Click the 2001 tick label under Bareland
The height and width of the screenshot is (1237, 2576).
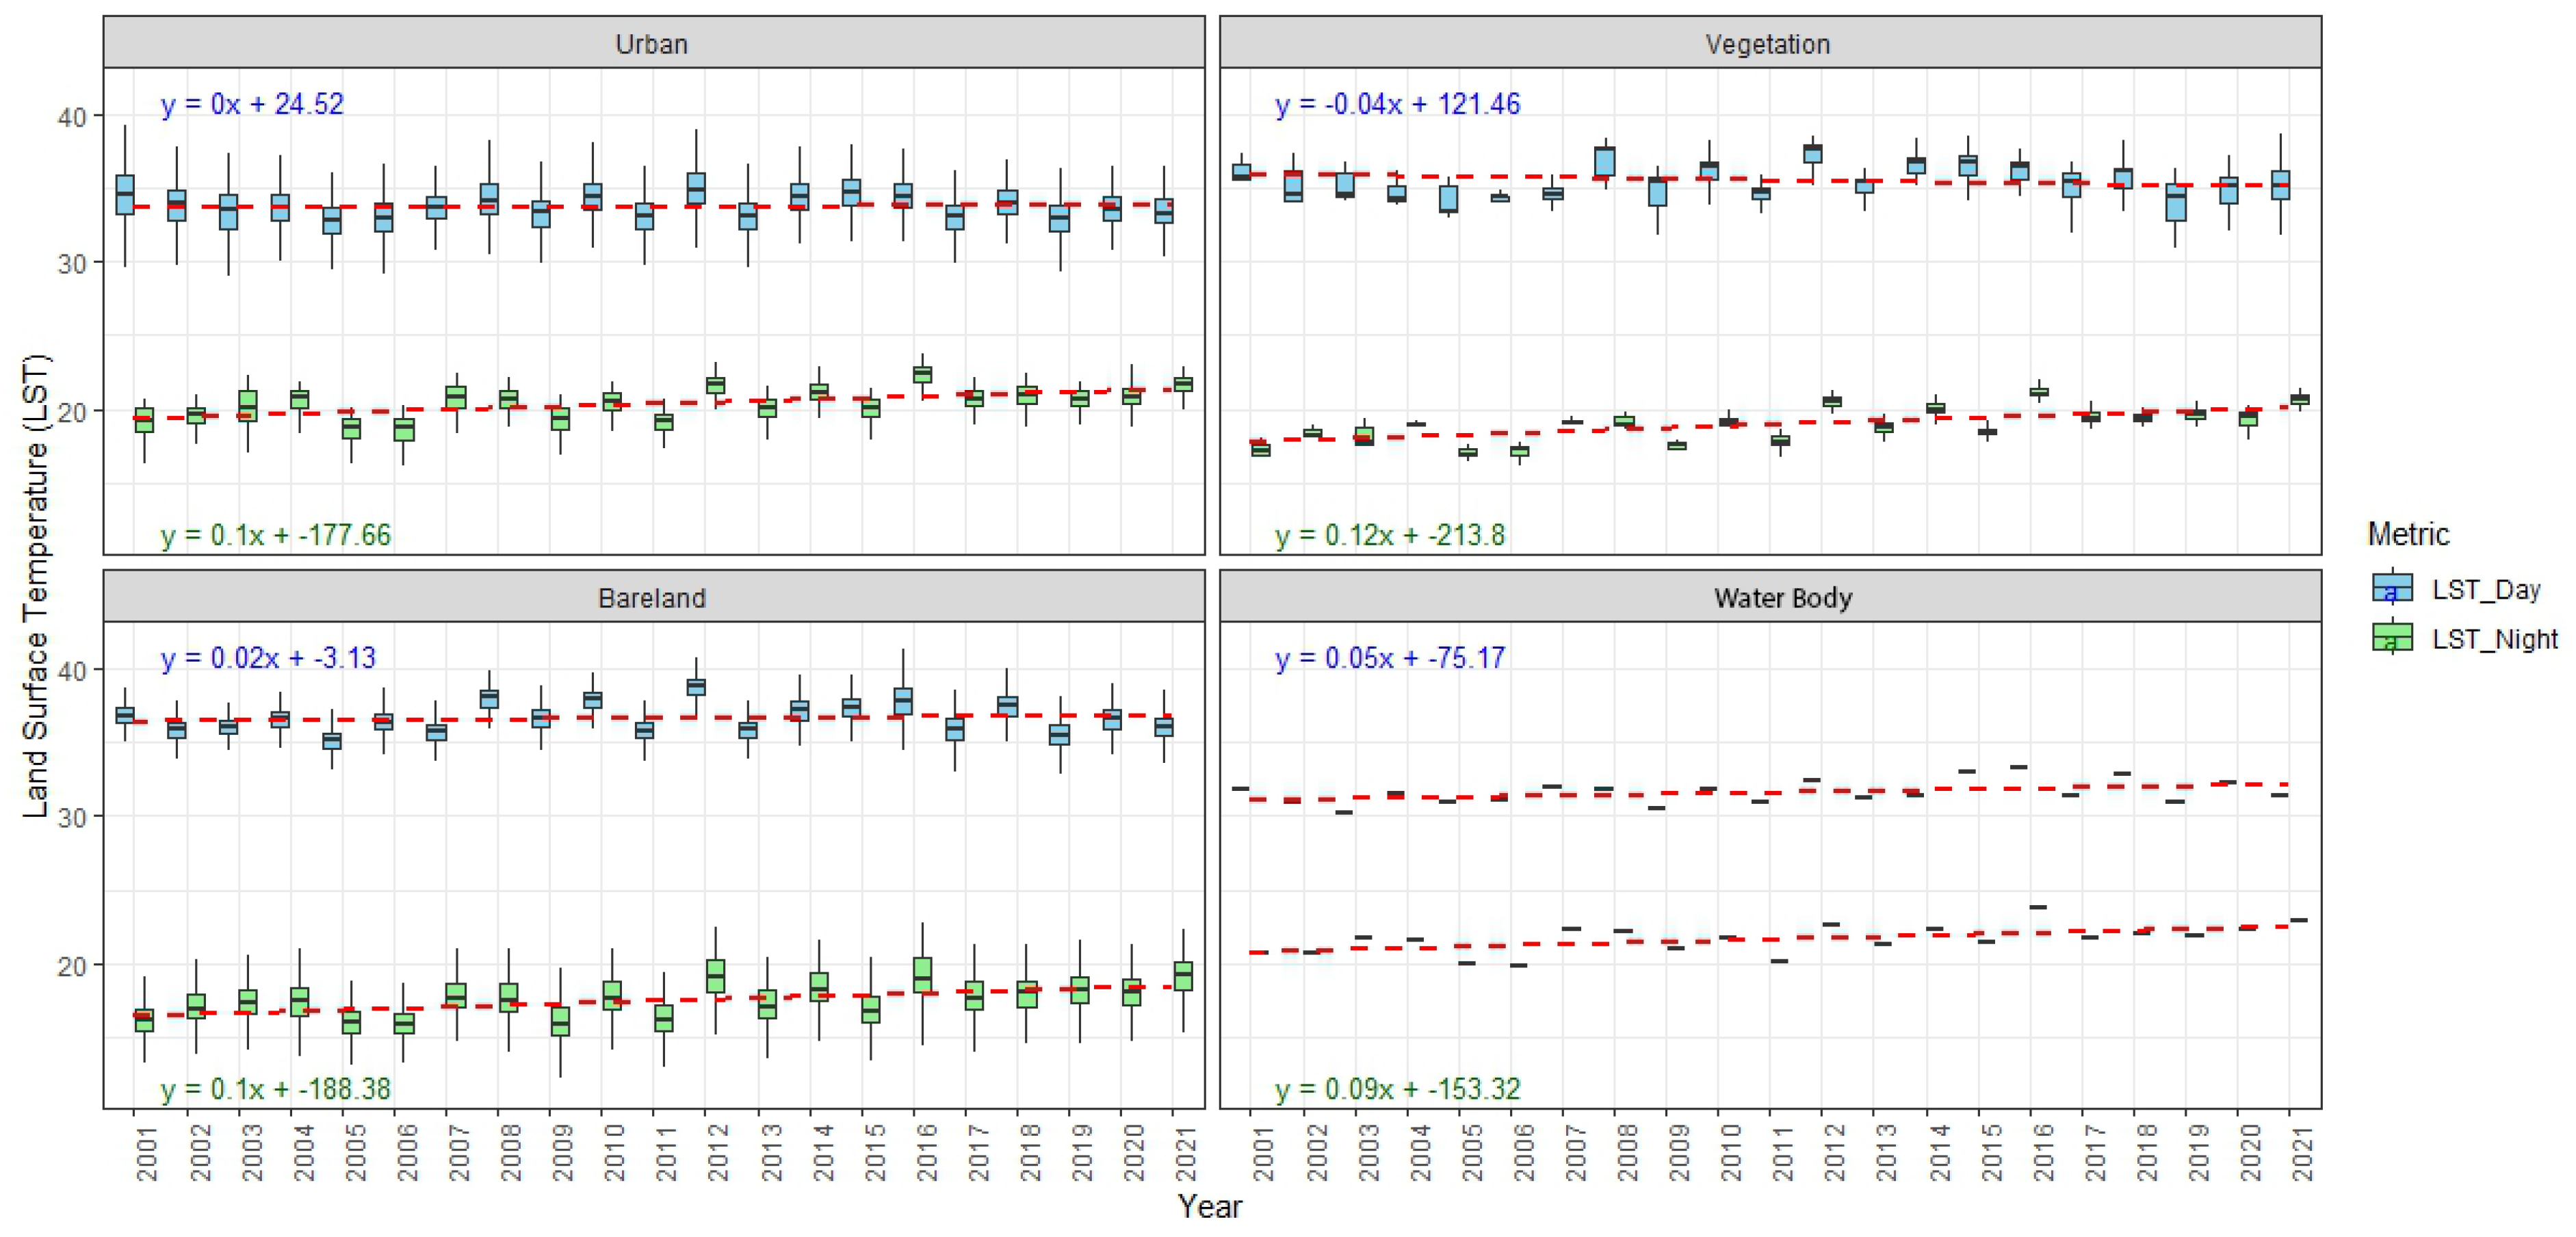click(147, 1153)
